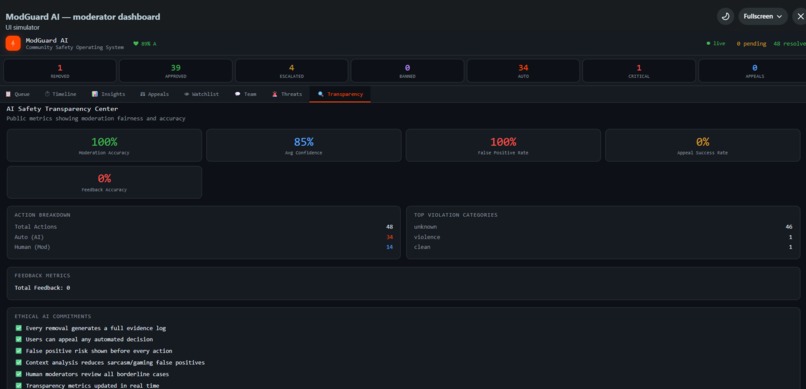Click the "Feedback Metrics" panel heading

pyautogui.click(x=42, y=275)
